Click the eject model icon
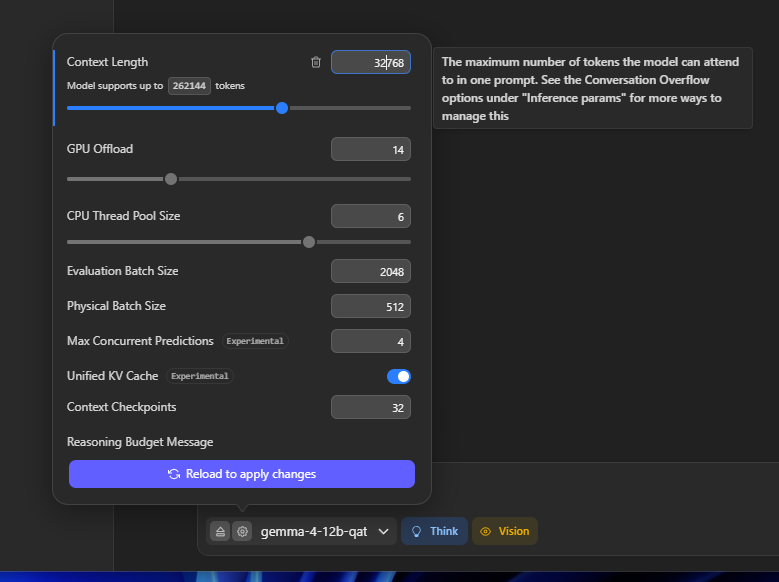Image resolution: width=779 pixels, height=582 pixels. point(220,531)
